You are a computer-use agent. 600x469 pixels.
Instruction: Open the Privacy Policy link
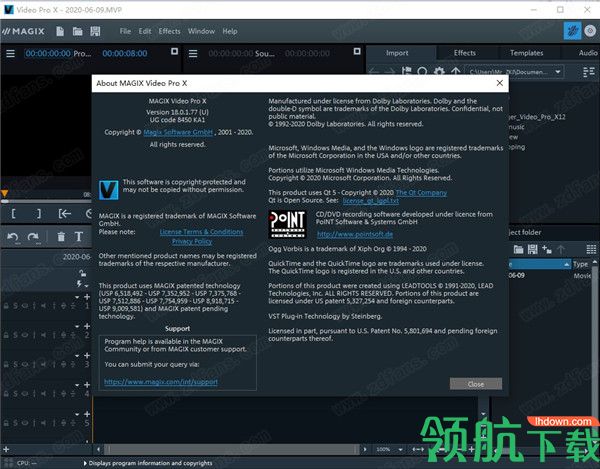[192, 241]
